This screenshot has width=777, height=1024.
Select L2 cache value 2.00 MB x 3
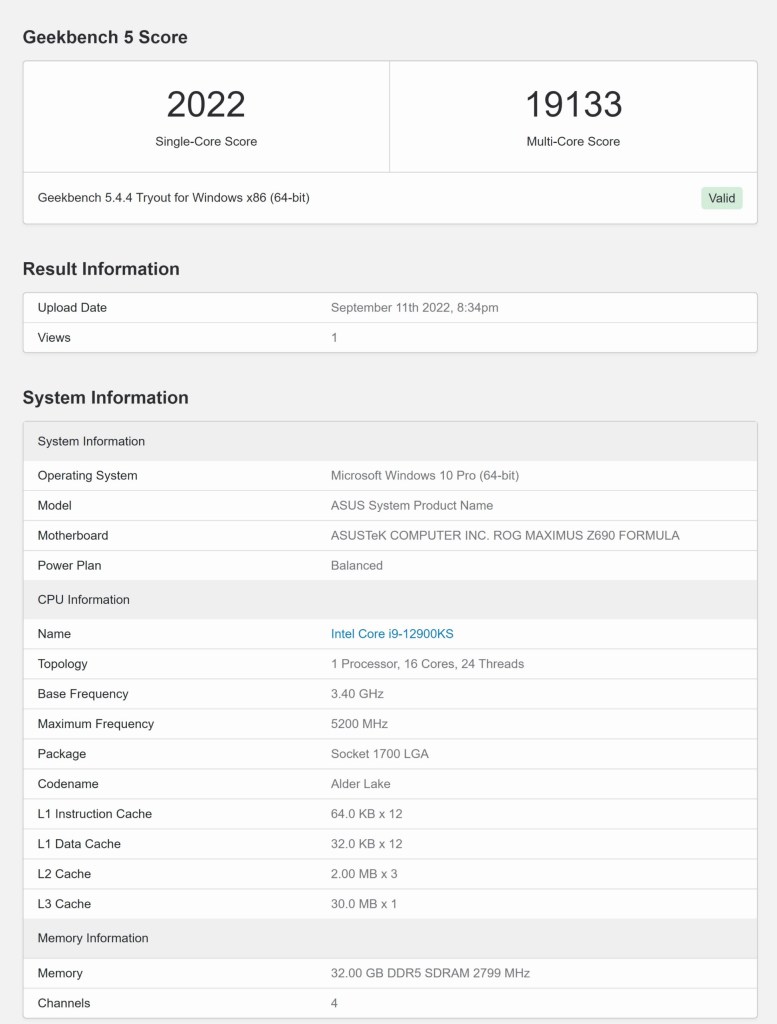pos(364,874)
